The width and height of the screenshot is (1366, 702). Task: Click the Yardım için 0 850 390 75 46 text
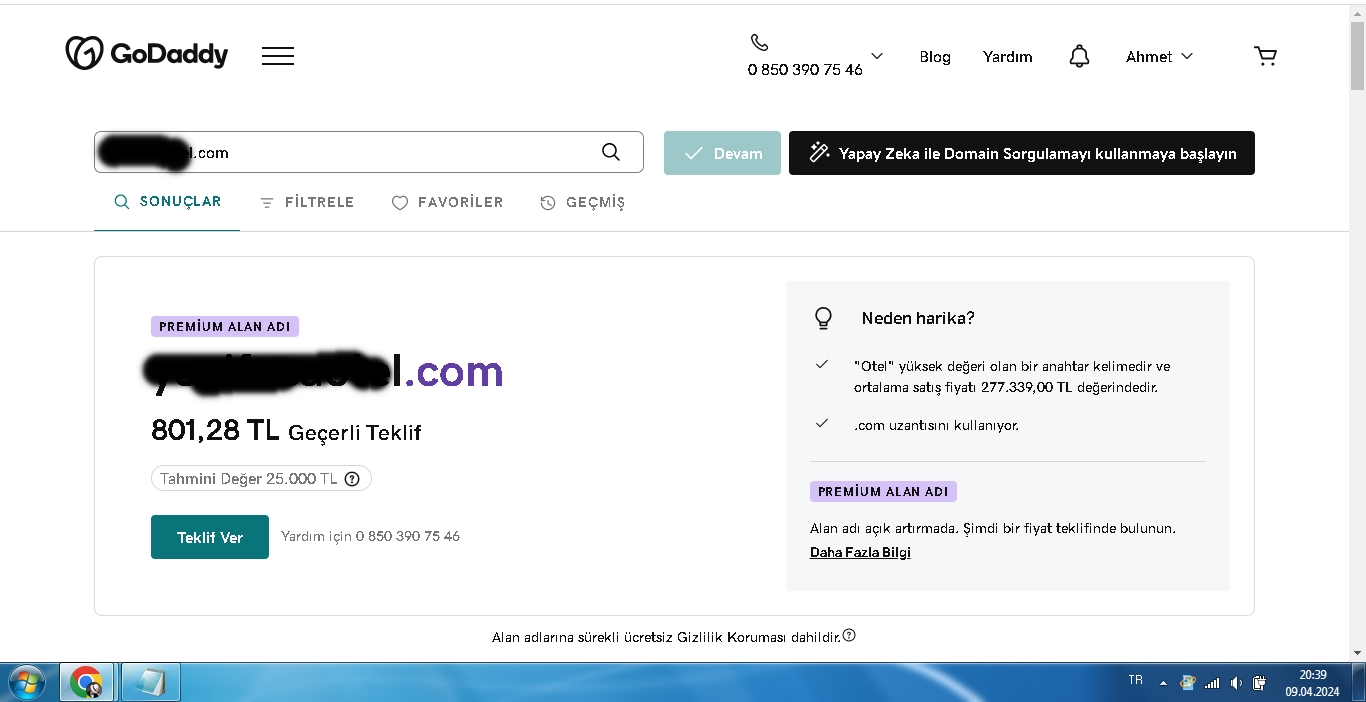coord(370,536)
